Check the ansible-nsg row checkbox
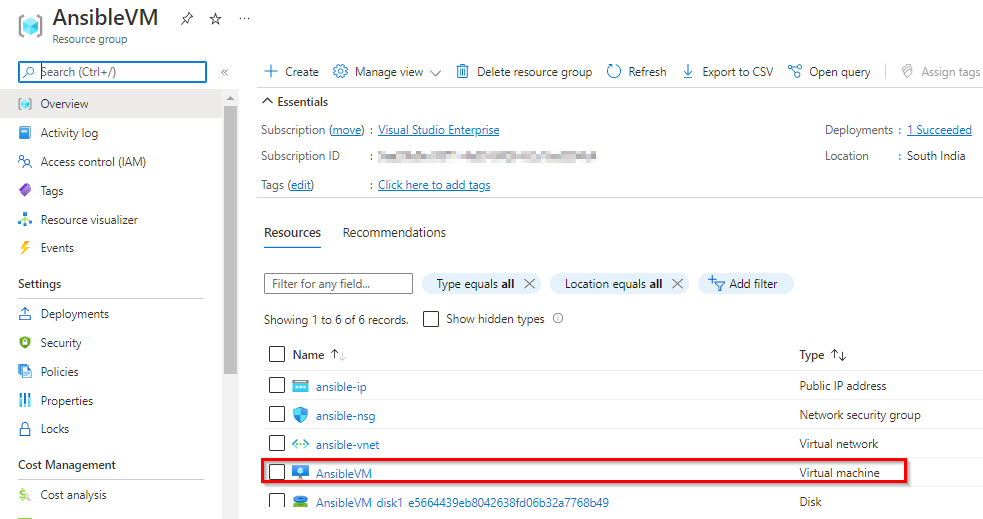The image size is (983, 519). pyautogui.click(x=276, y=414)
